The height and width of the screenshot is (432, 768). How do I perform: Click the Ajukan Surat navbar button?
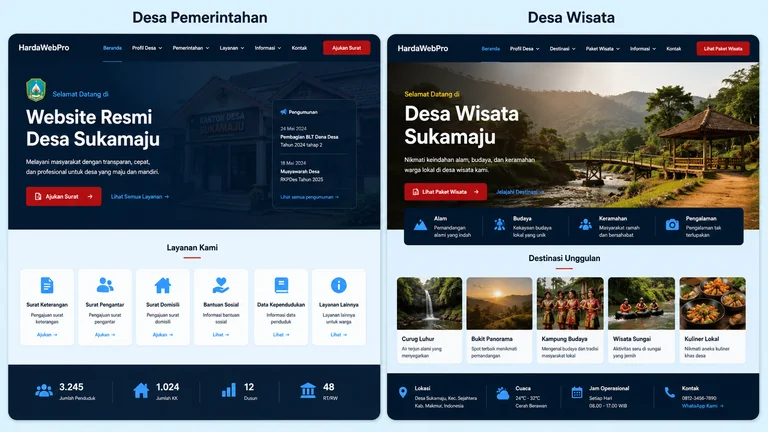[347, 48]
